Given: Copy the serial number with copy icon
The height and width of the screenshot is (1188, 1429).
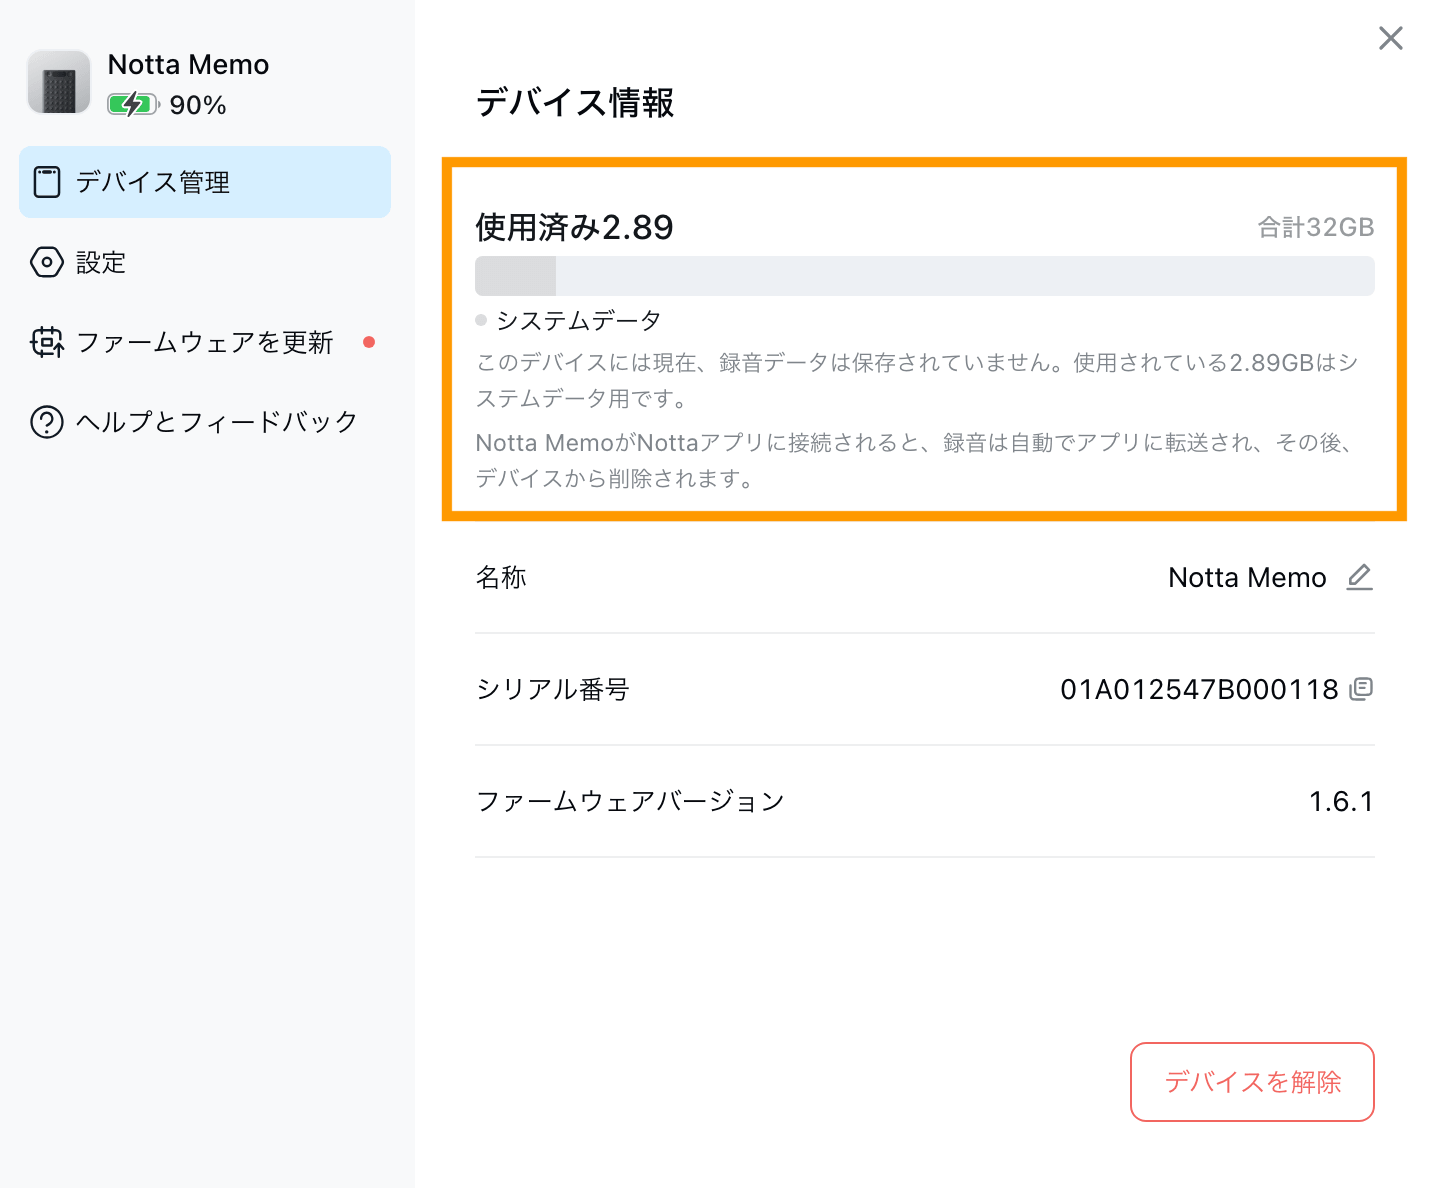Looking at the screenshot, I should (x=1361, y=688).
